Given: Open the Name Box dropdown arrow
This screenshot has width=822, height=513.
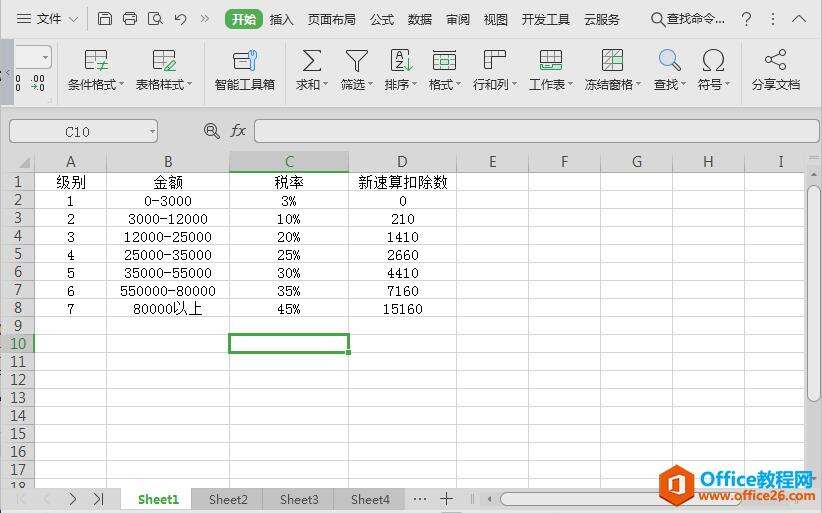Looking at the screenshot, I should click(151, 131).
